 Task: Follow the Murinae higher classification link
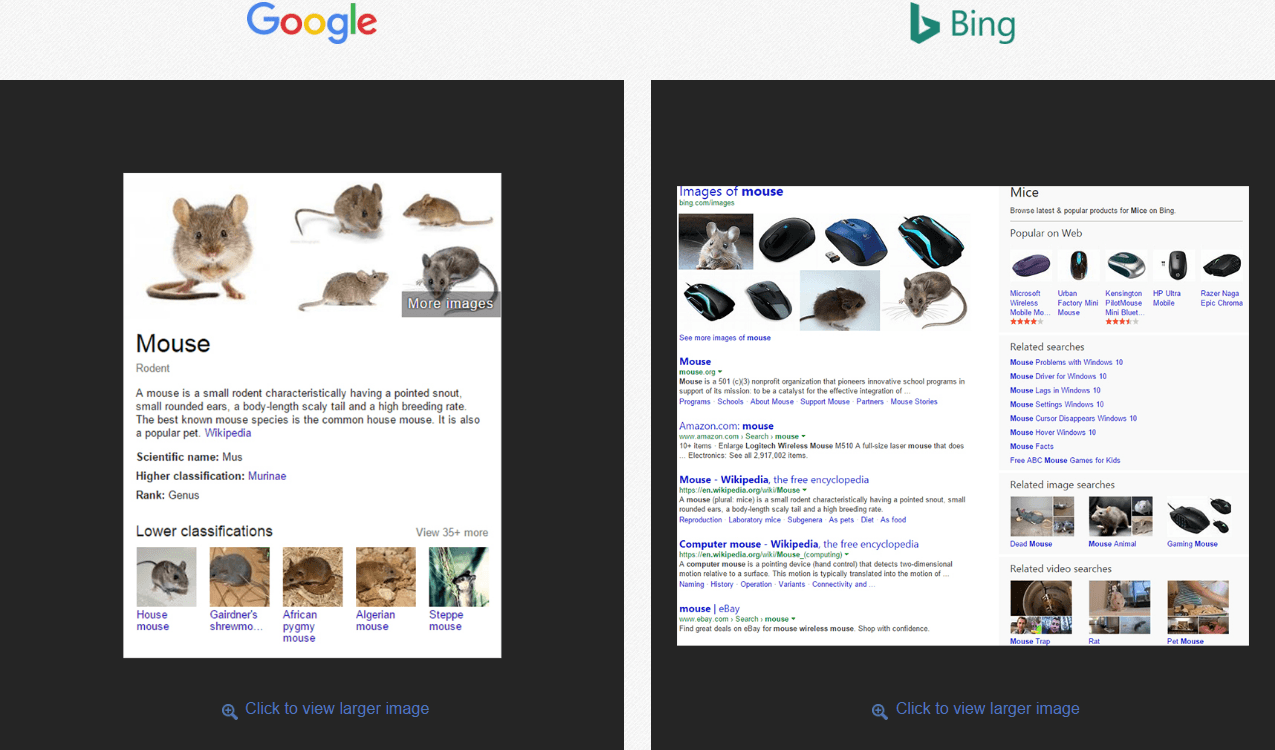[x=267, y=476]
